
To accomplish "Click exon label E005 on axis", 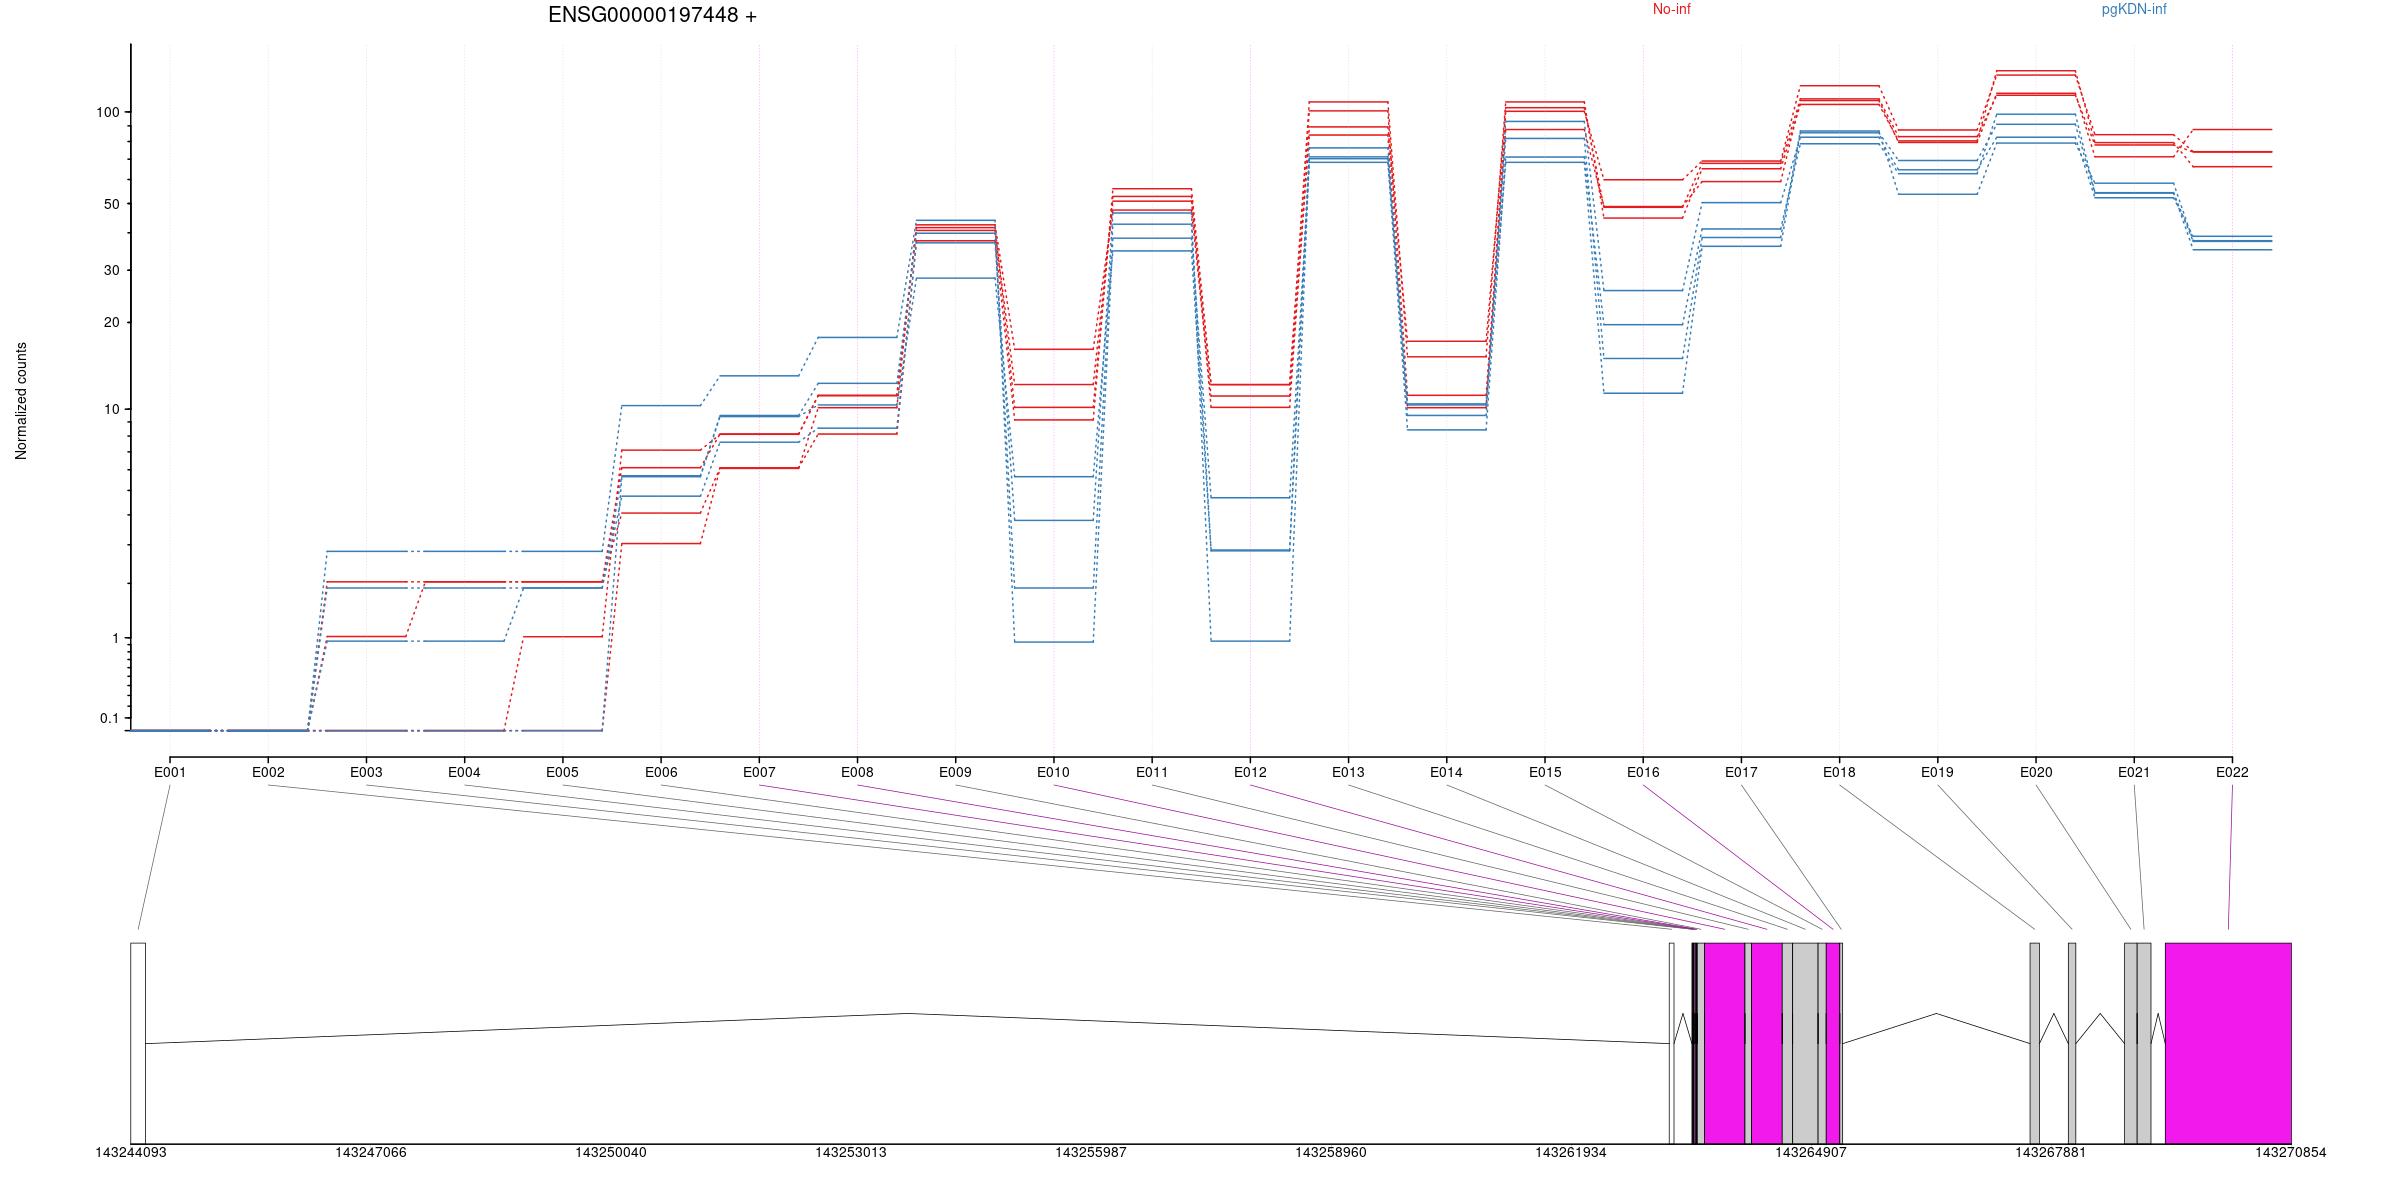I will tap(562, 772).
